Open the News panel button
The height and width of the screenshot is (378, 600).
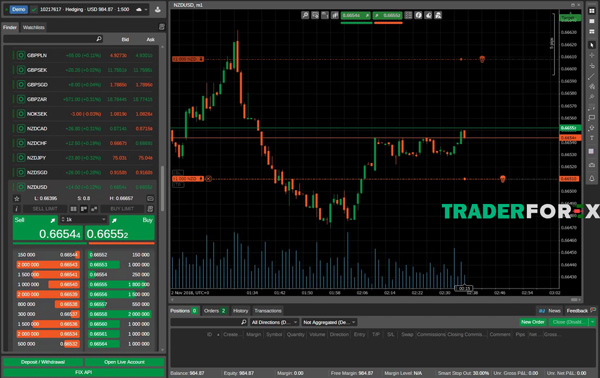549,311
